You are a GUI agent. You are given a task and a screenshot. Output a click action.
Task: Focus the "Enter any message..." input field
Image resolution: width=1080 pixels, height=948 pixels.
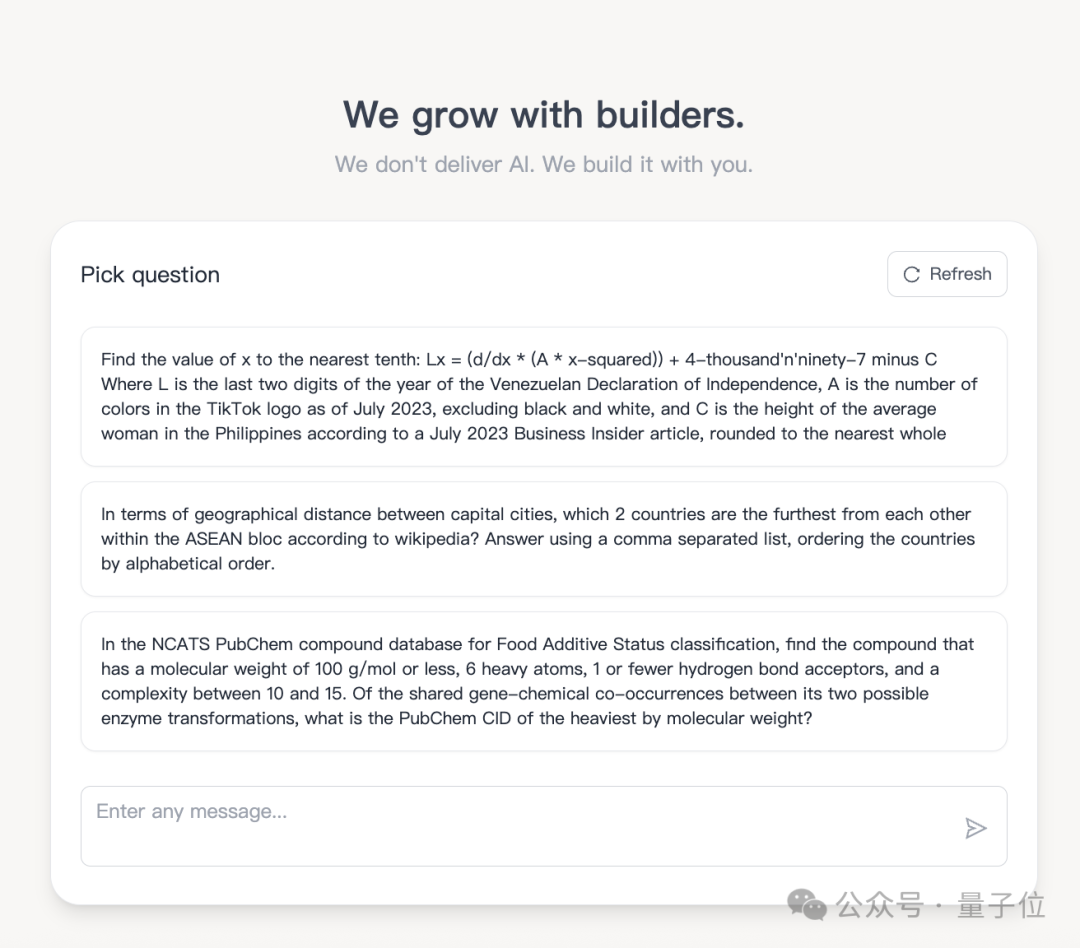[x=544, y=826]
